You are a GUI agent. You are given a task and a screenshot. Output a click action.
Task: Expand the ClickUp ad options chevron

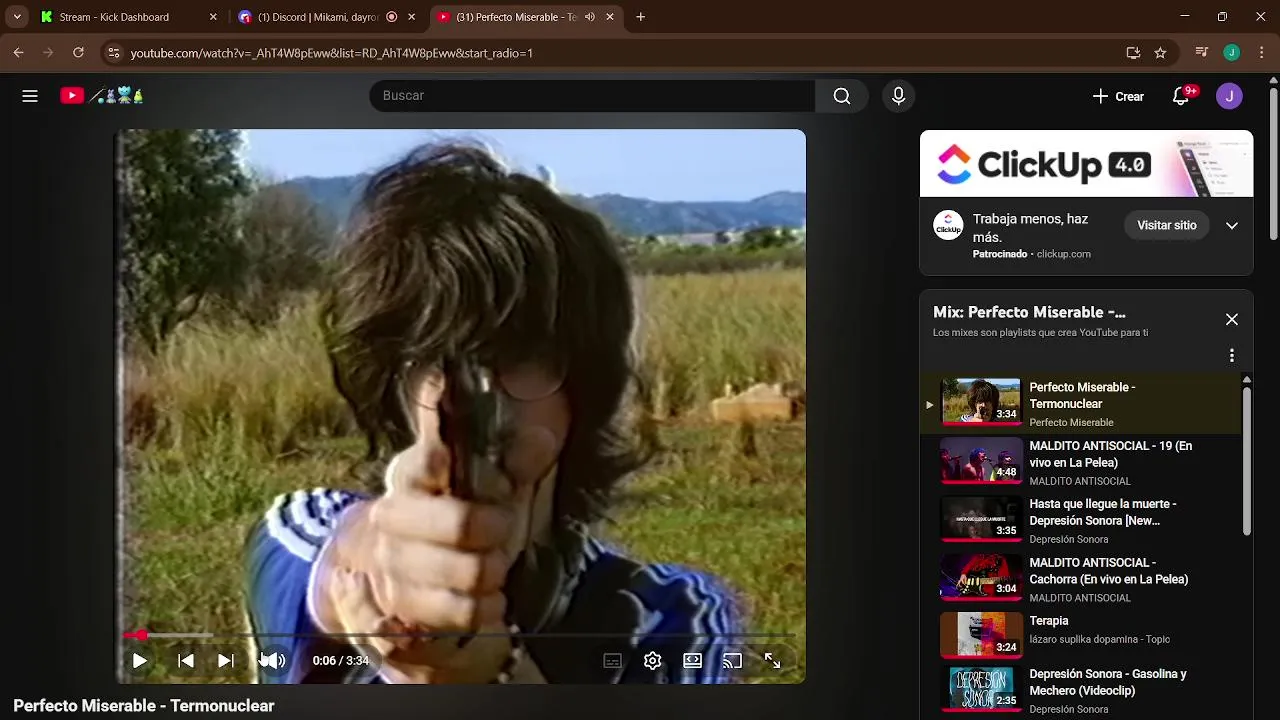[1232, 226]
